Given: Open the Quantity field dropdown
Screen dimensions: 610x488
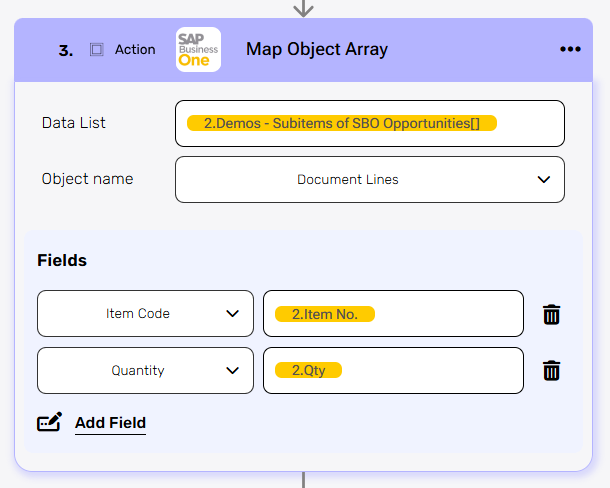Looking at the screenshot, I should [232, 371].
